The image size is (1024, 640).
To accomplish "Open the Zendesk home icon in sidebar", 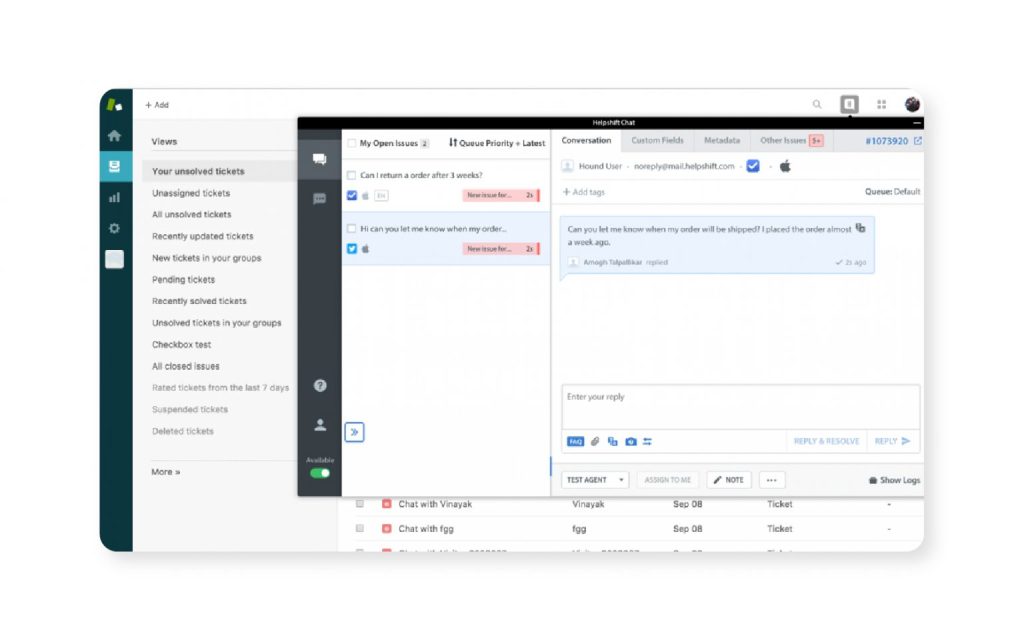I will [114, 136].
